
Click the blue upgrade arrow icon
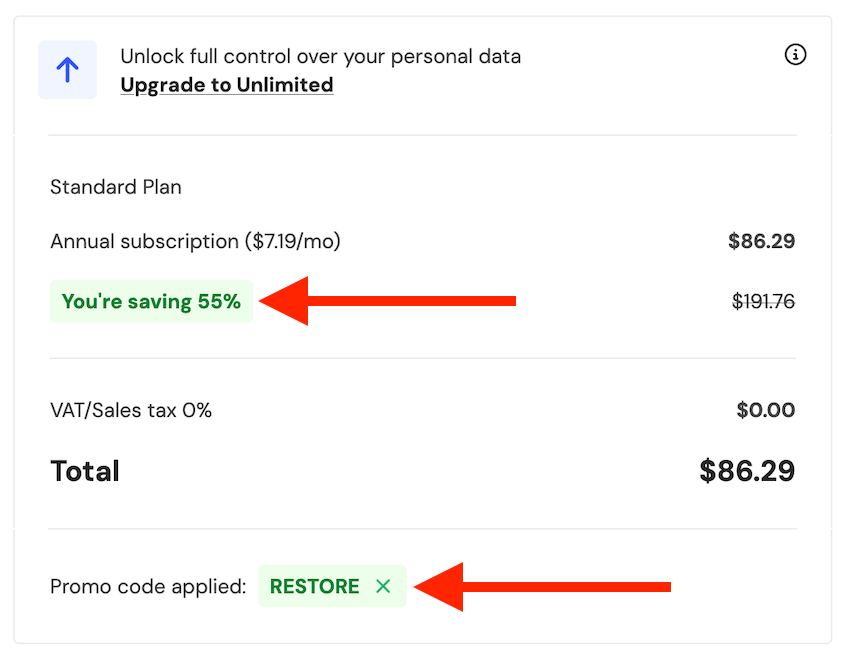pyautogui.click(x=67, y=70)
